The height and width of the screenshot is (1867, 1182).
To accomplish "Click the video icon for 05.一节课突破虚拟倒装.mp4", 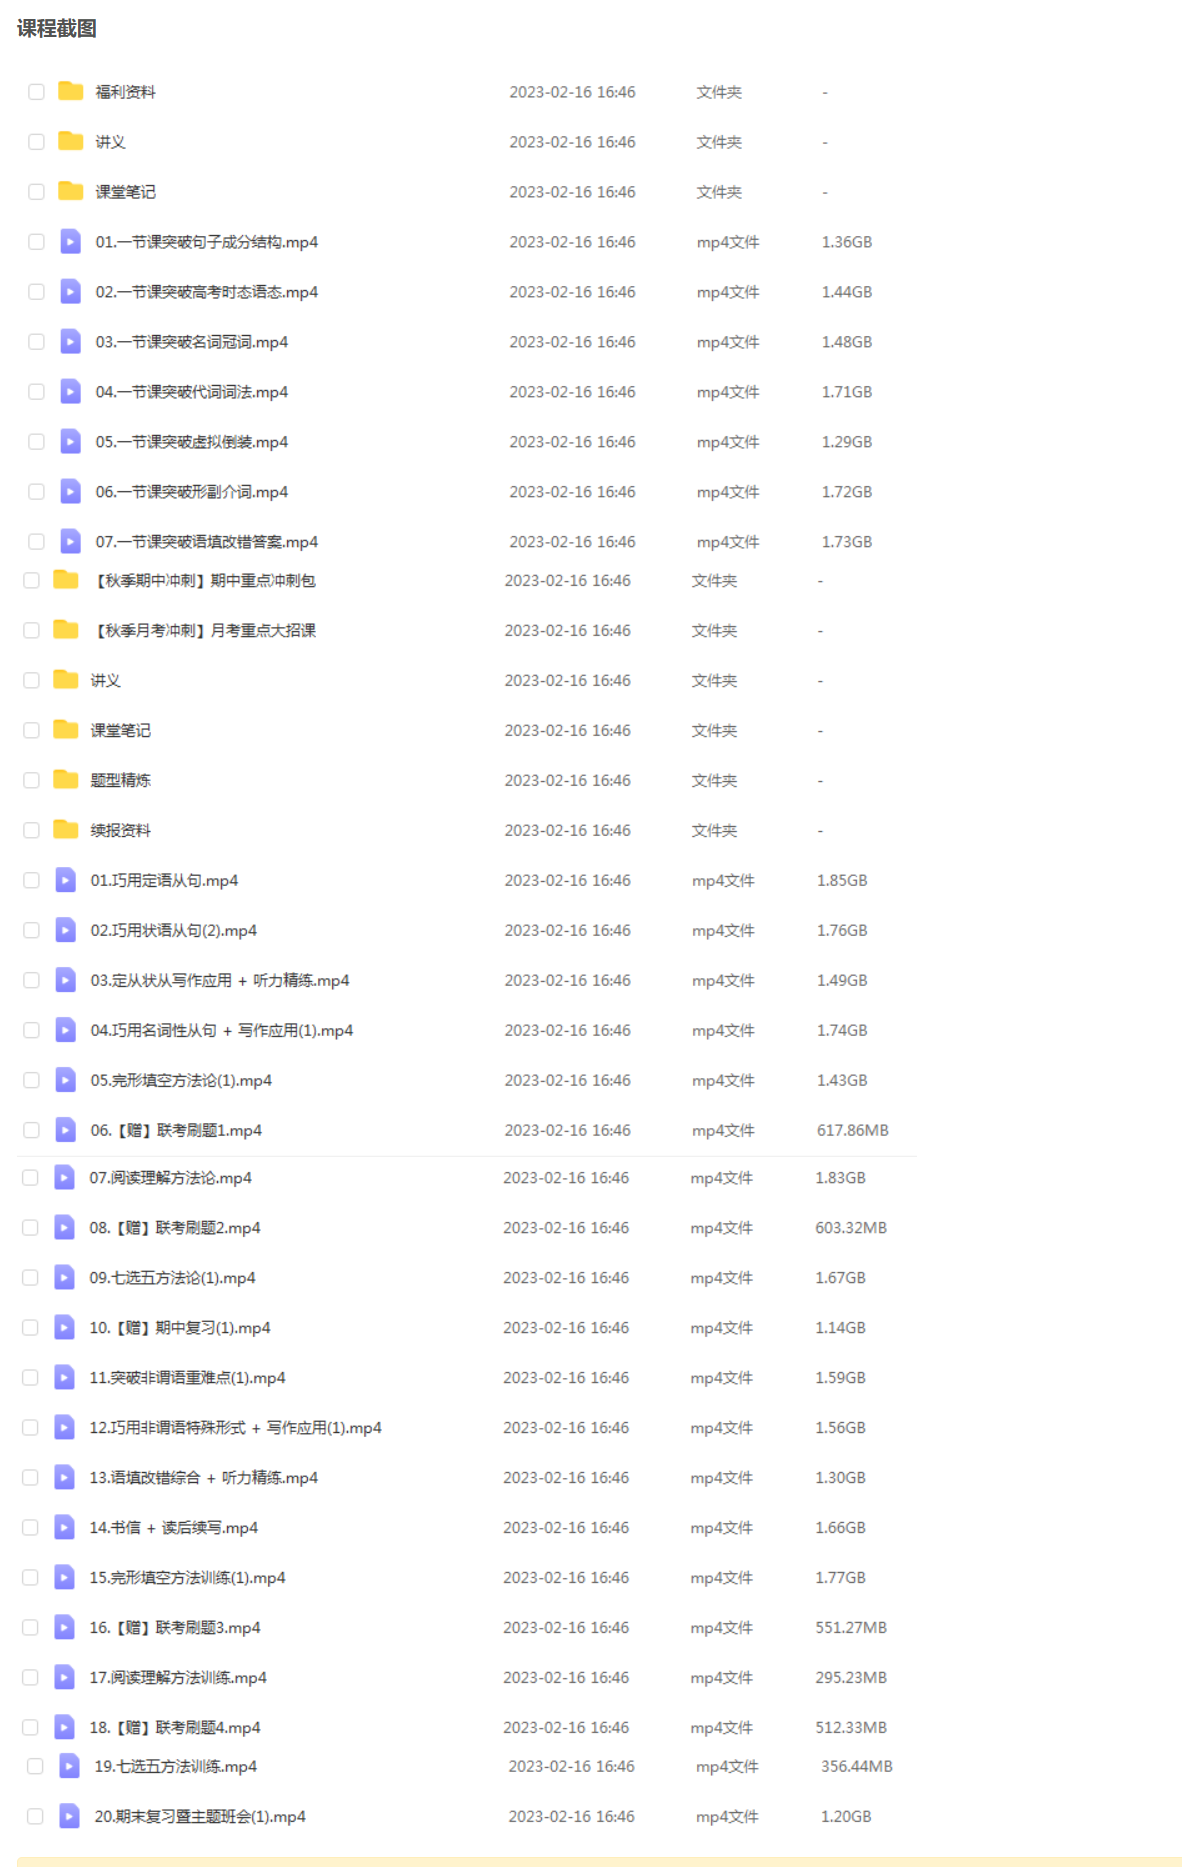I will click(70, 441).
